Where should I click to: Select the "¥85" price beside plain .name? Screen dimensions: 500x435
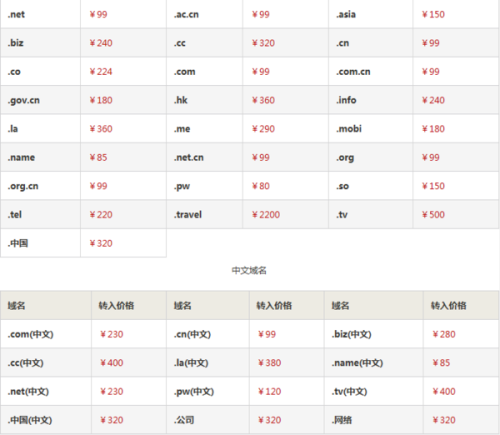click(98, 158)
